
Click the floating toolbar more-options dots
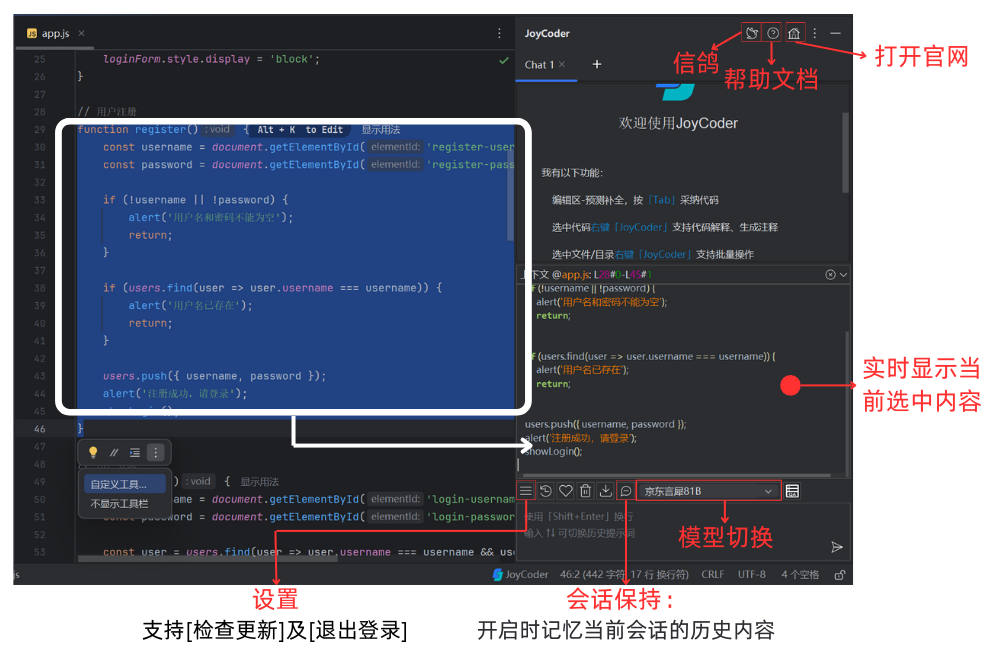(x=156, y=452)
